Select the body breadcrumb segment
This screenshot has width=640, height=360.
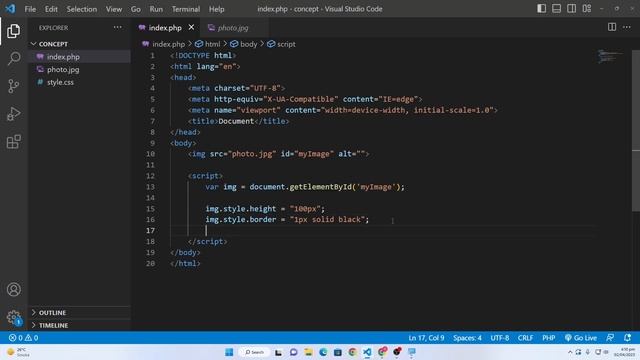pos(244,44)
